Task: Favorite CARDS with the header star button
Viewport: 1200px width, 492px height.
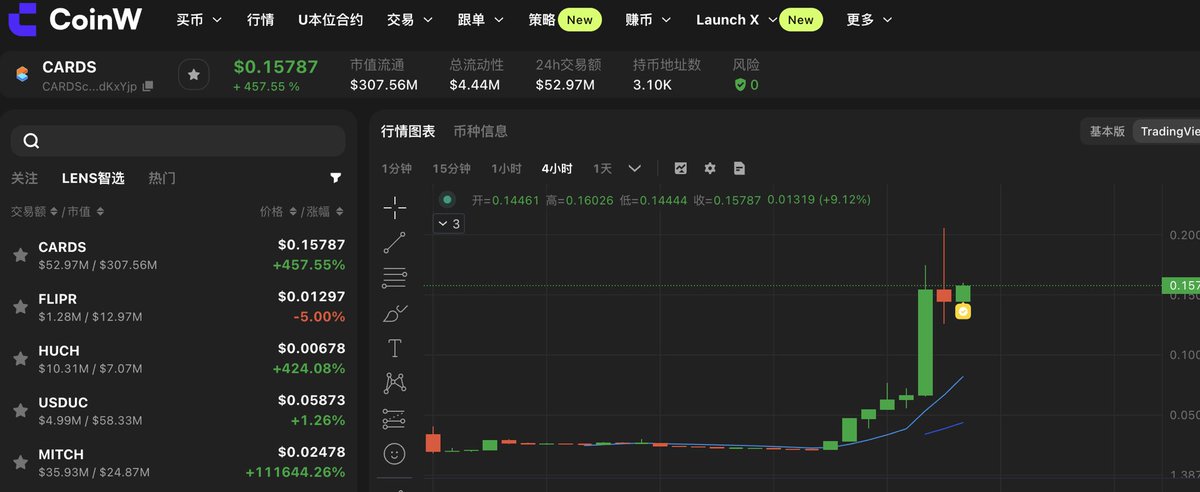Action: 194,75
